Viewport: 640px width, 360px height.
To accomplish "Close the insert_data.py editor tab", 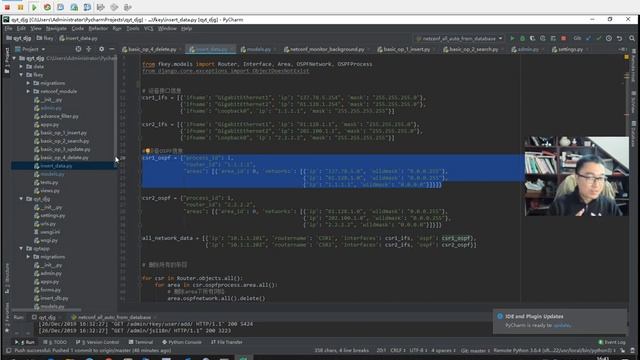I will pos(232,49).
